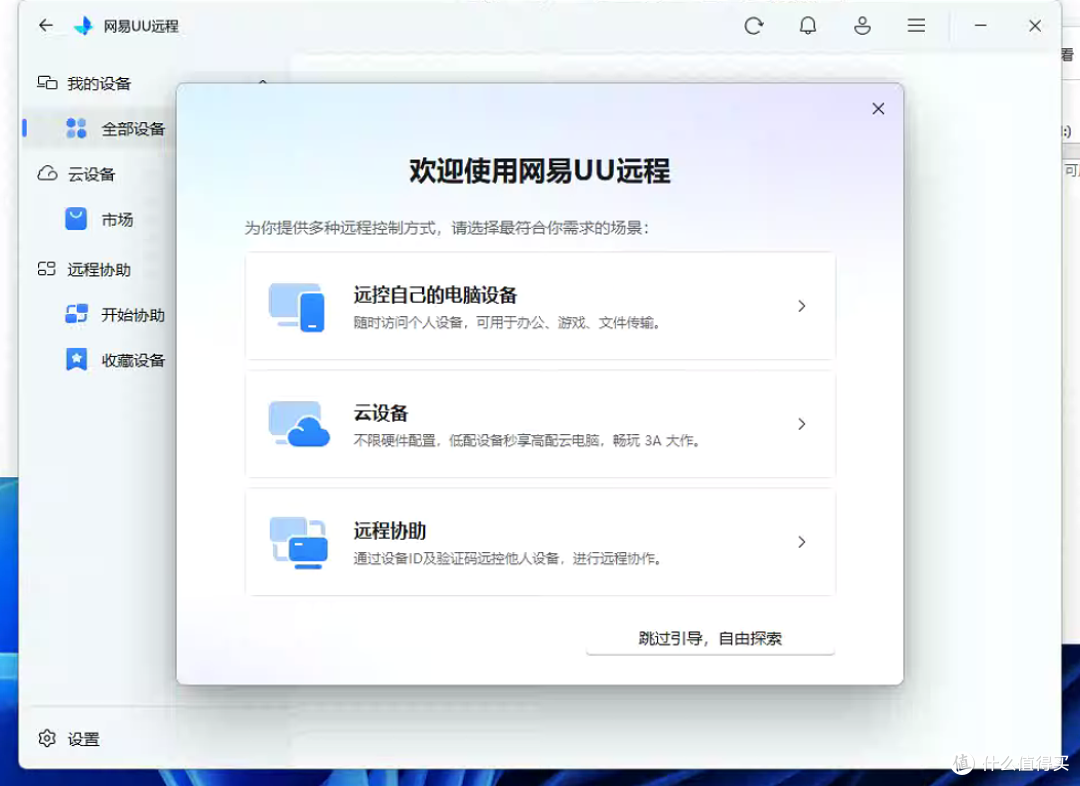Click the 云设备 card cloud-monitor icon

[299, 424]
